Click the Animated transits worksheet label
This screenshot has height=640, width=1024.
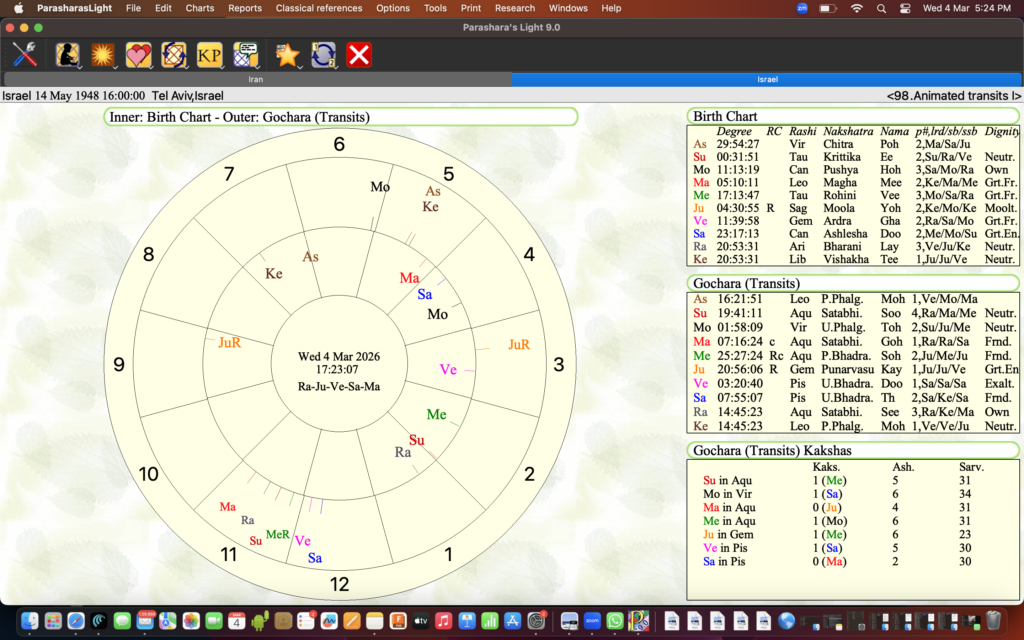953,96
